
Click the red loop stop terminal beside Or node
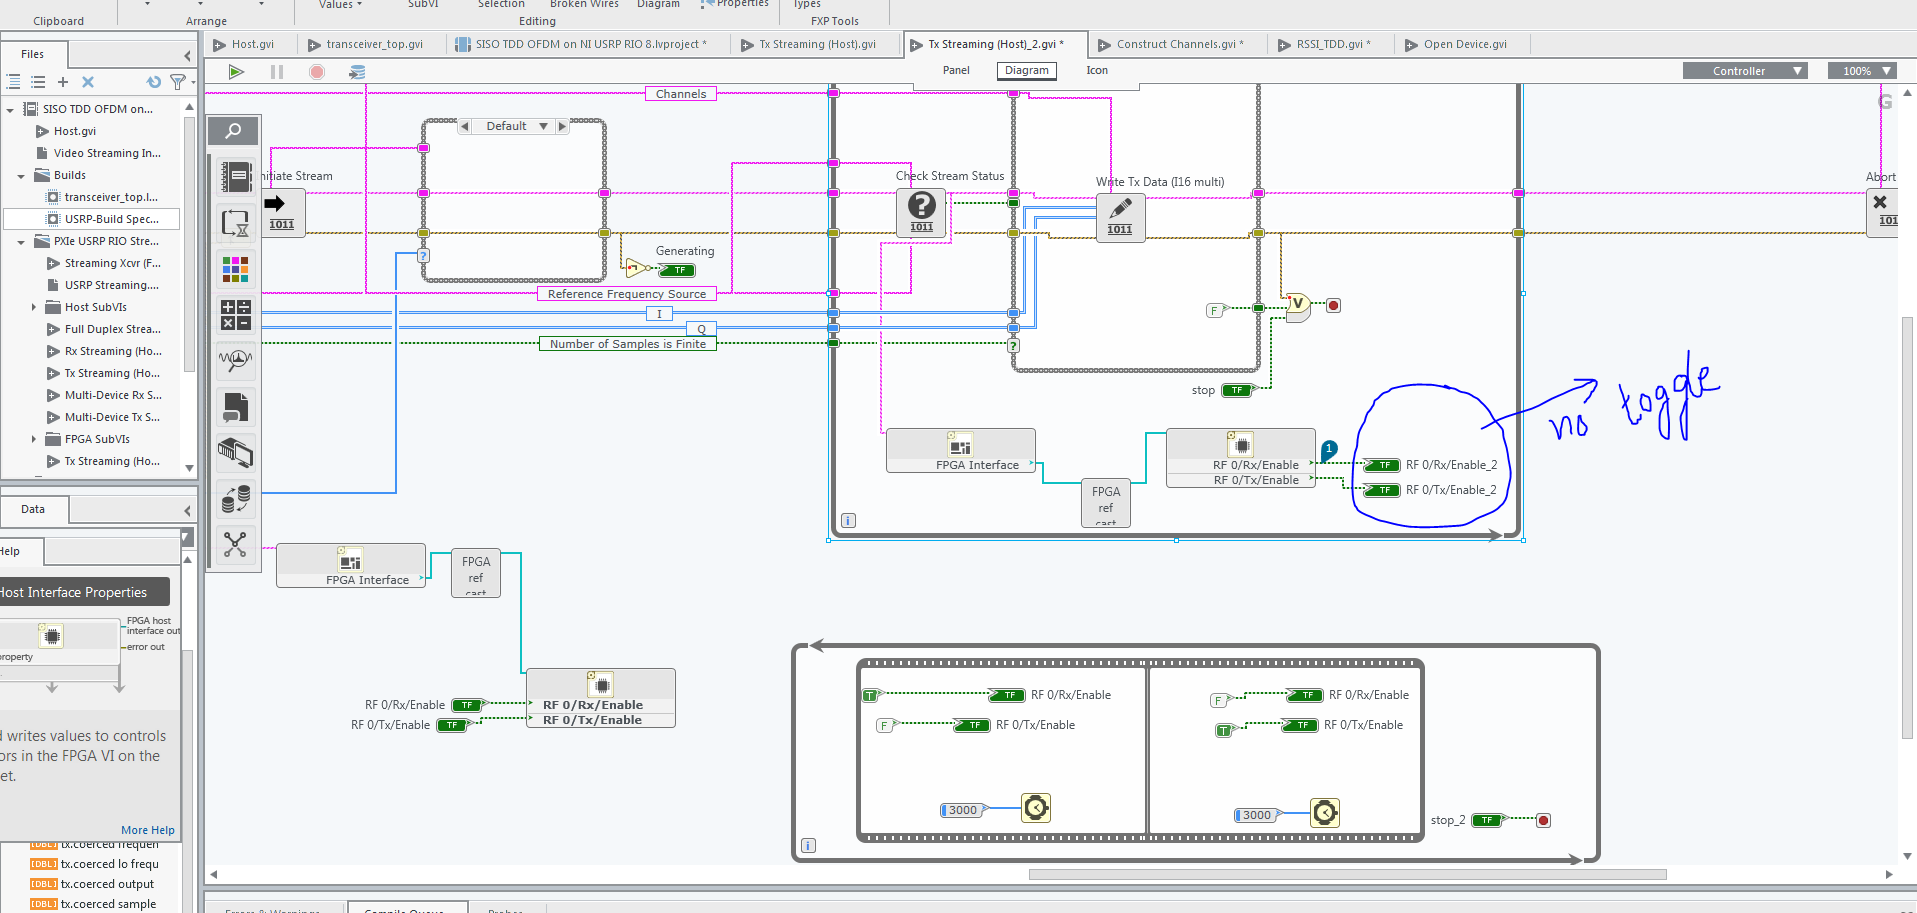(1333, 305)
